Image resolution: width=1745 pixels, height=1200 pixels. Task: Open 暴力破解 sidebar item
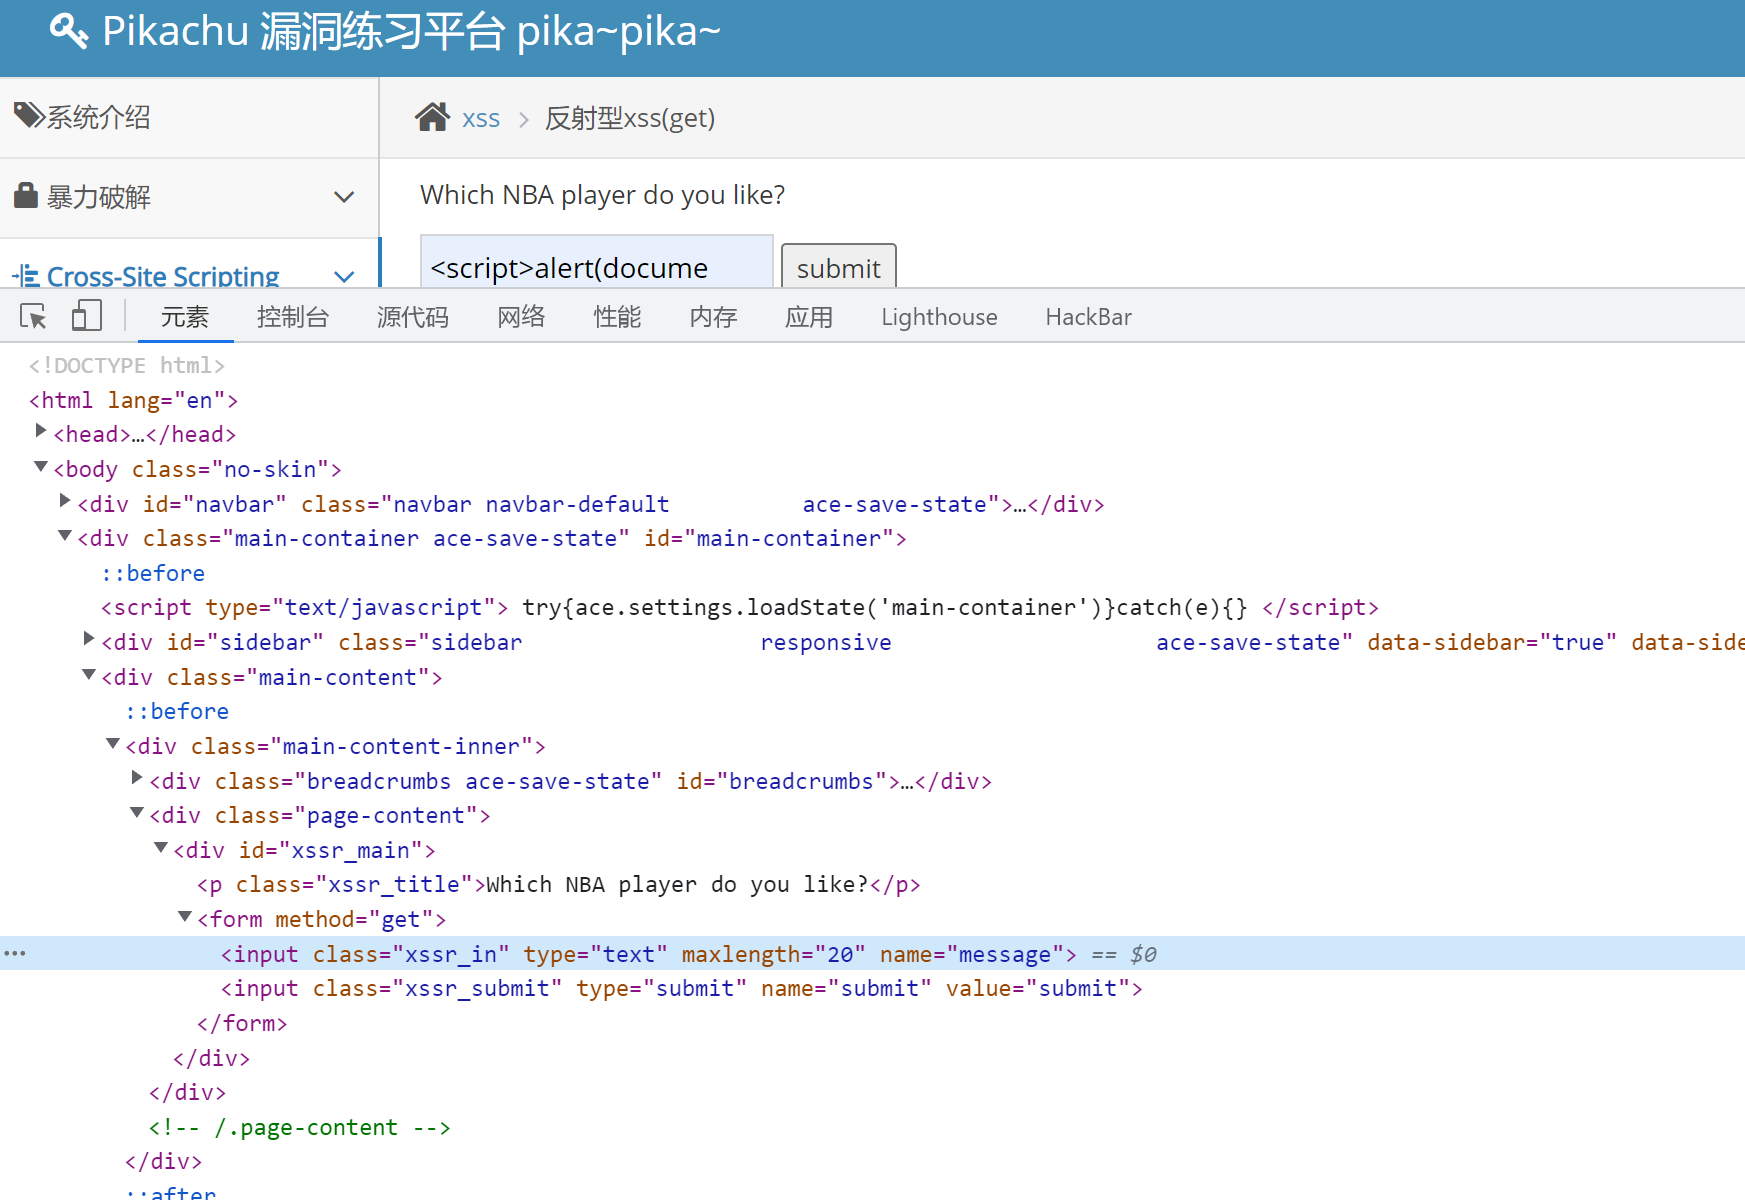point(189,197)
